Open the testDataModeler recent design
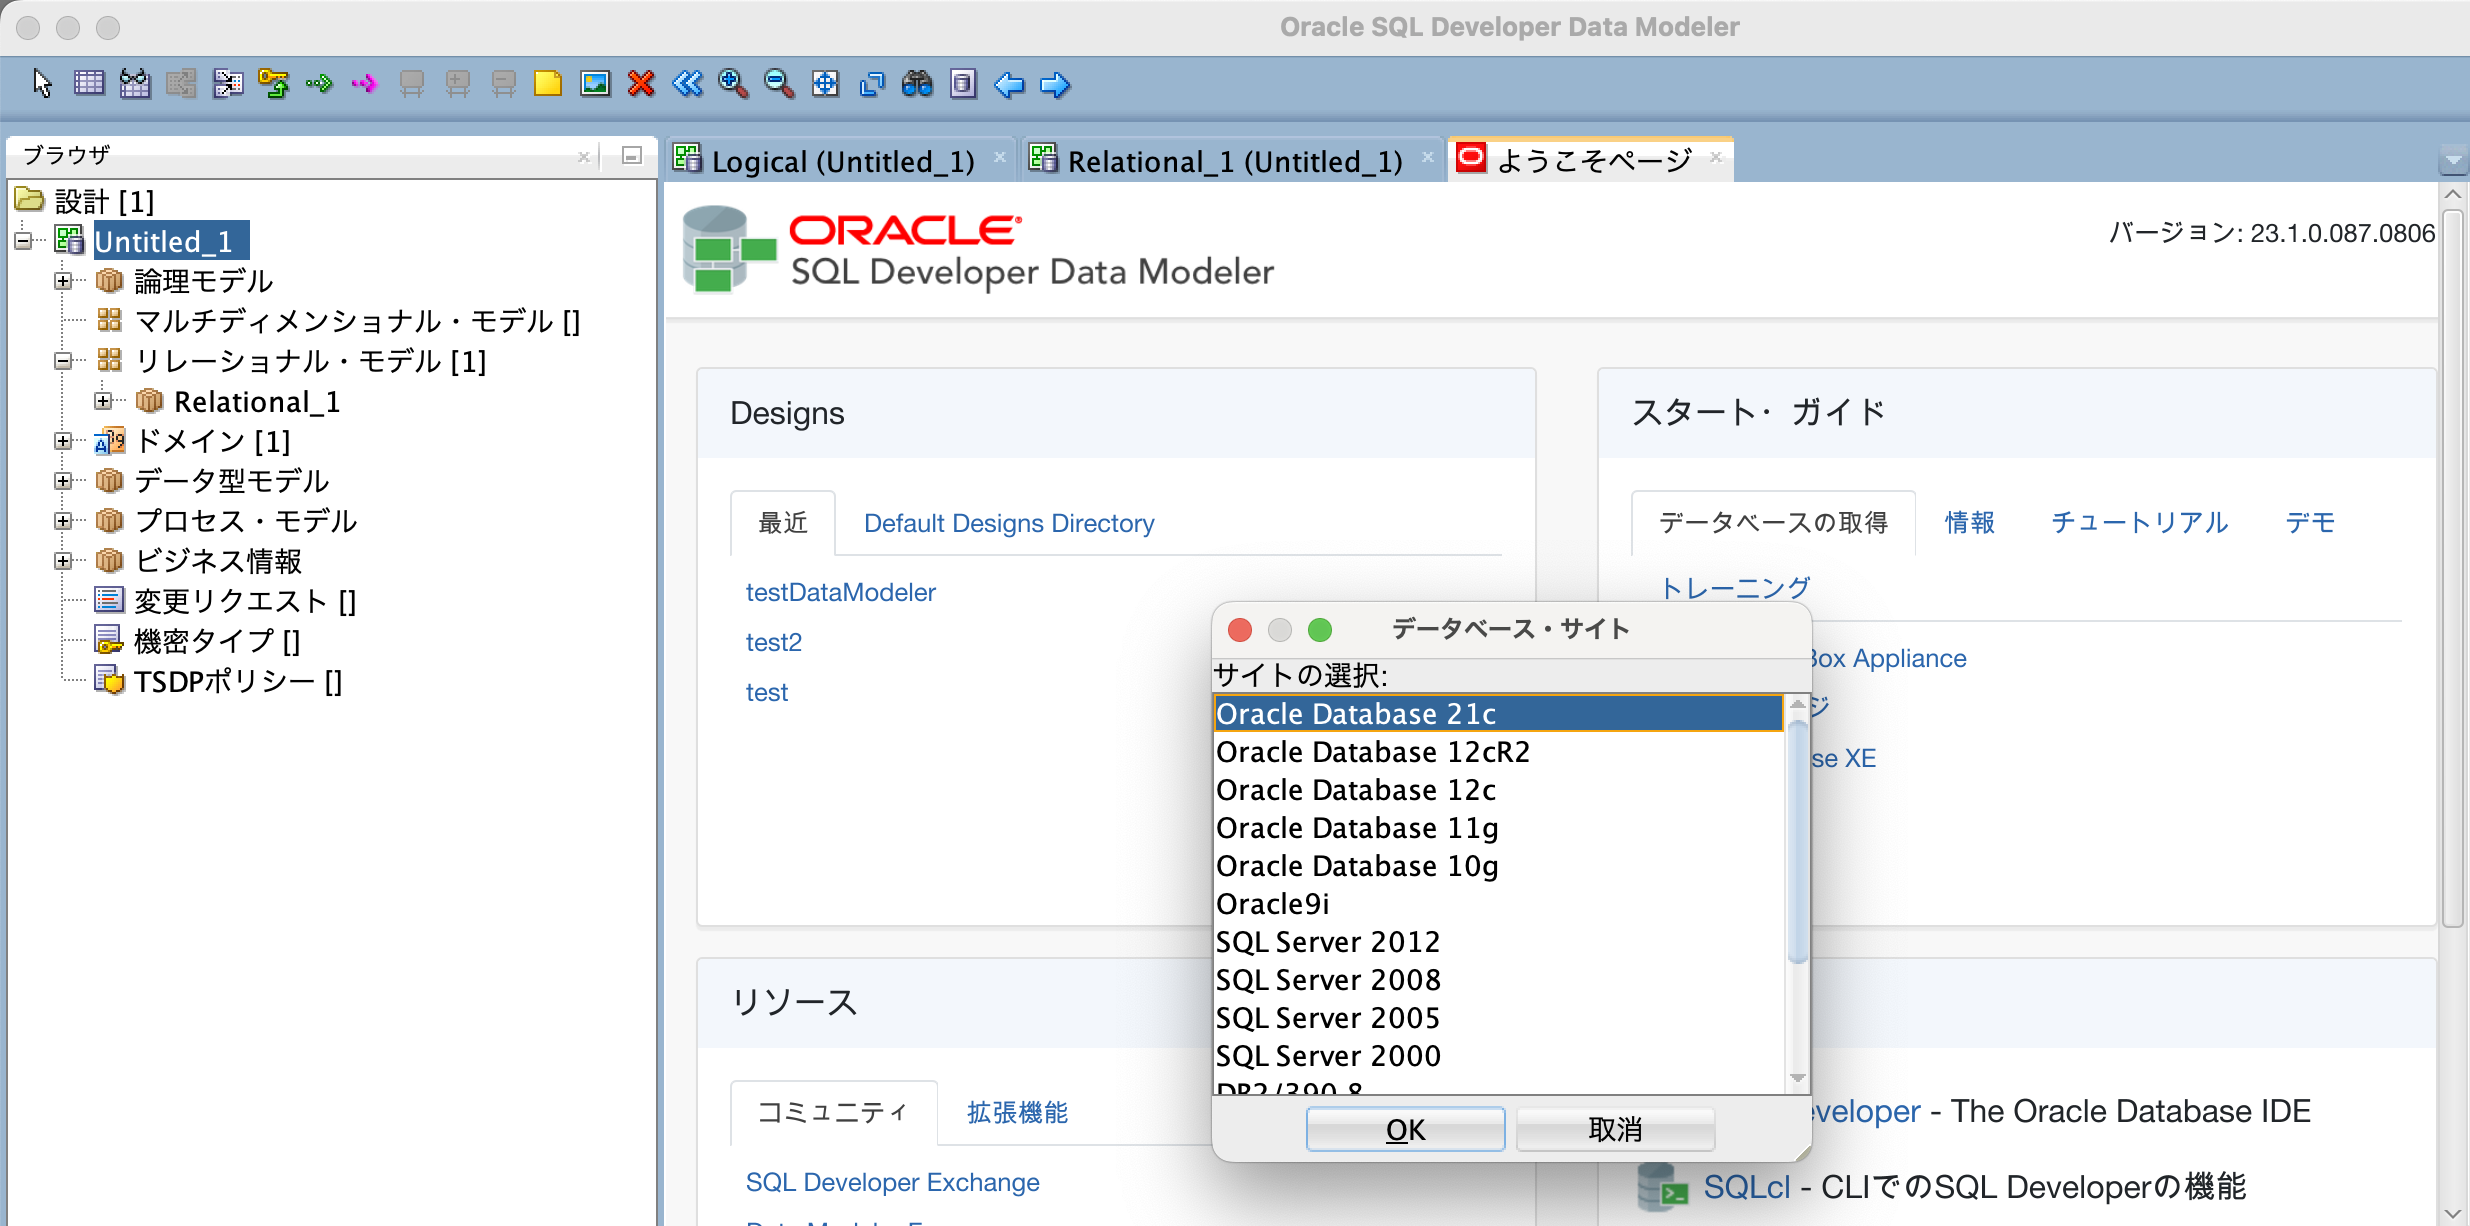This screenshot has height=1226, width=2470. click(x=840, y=591)
